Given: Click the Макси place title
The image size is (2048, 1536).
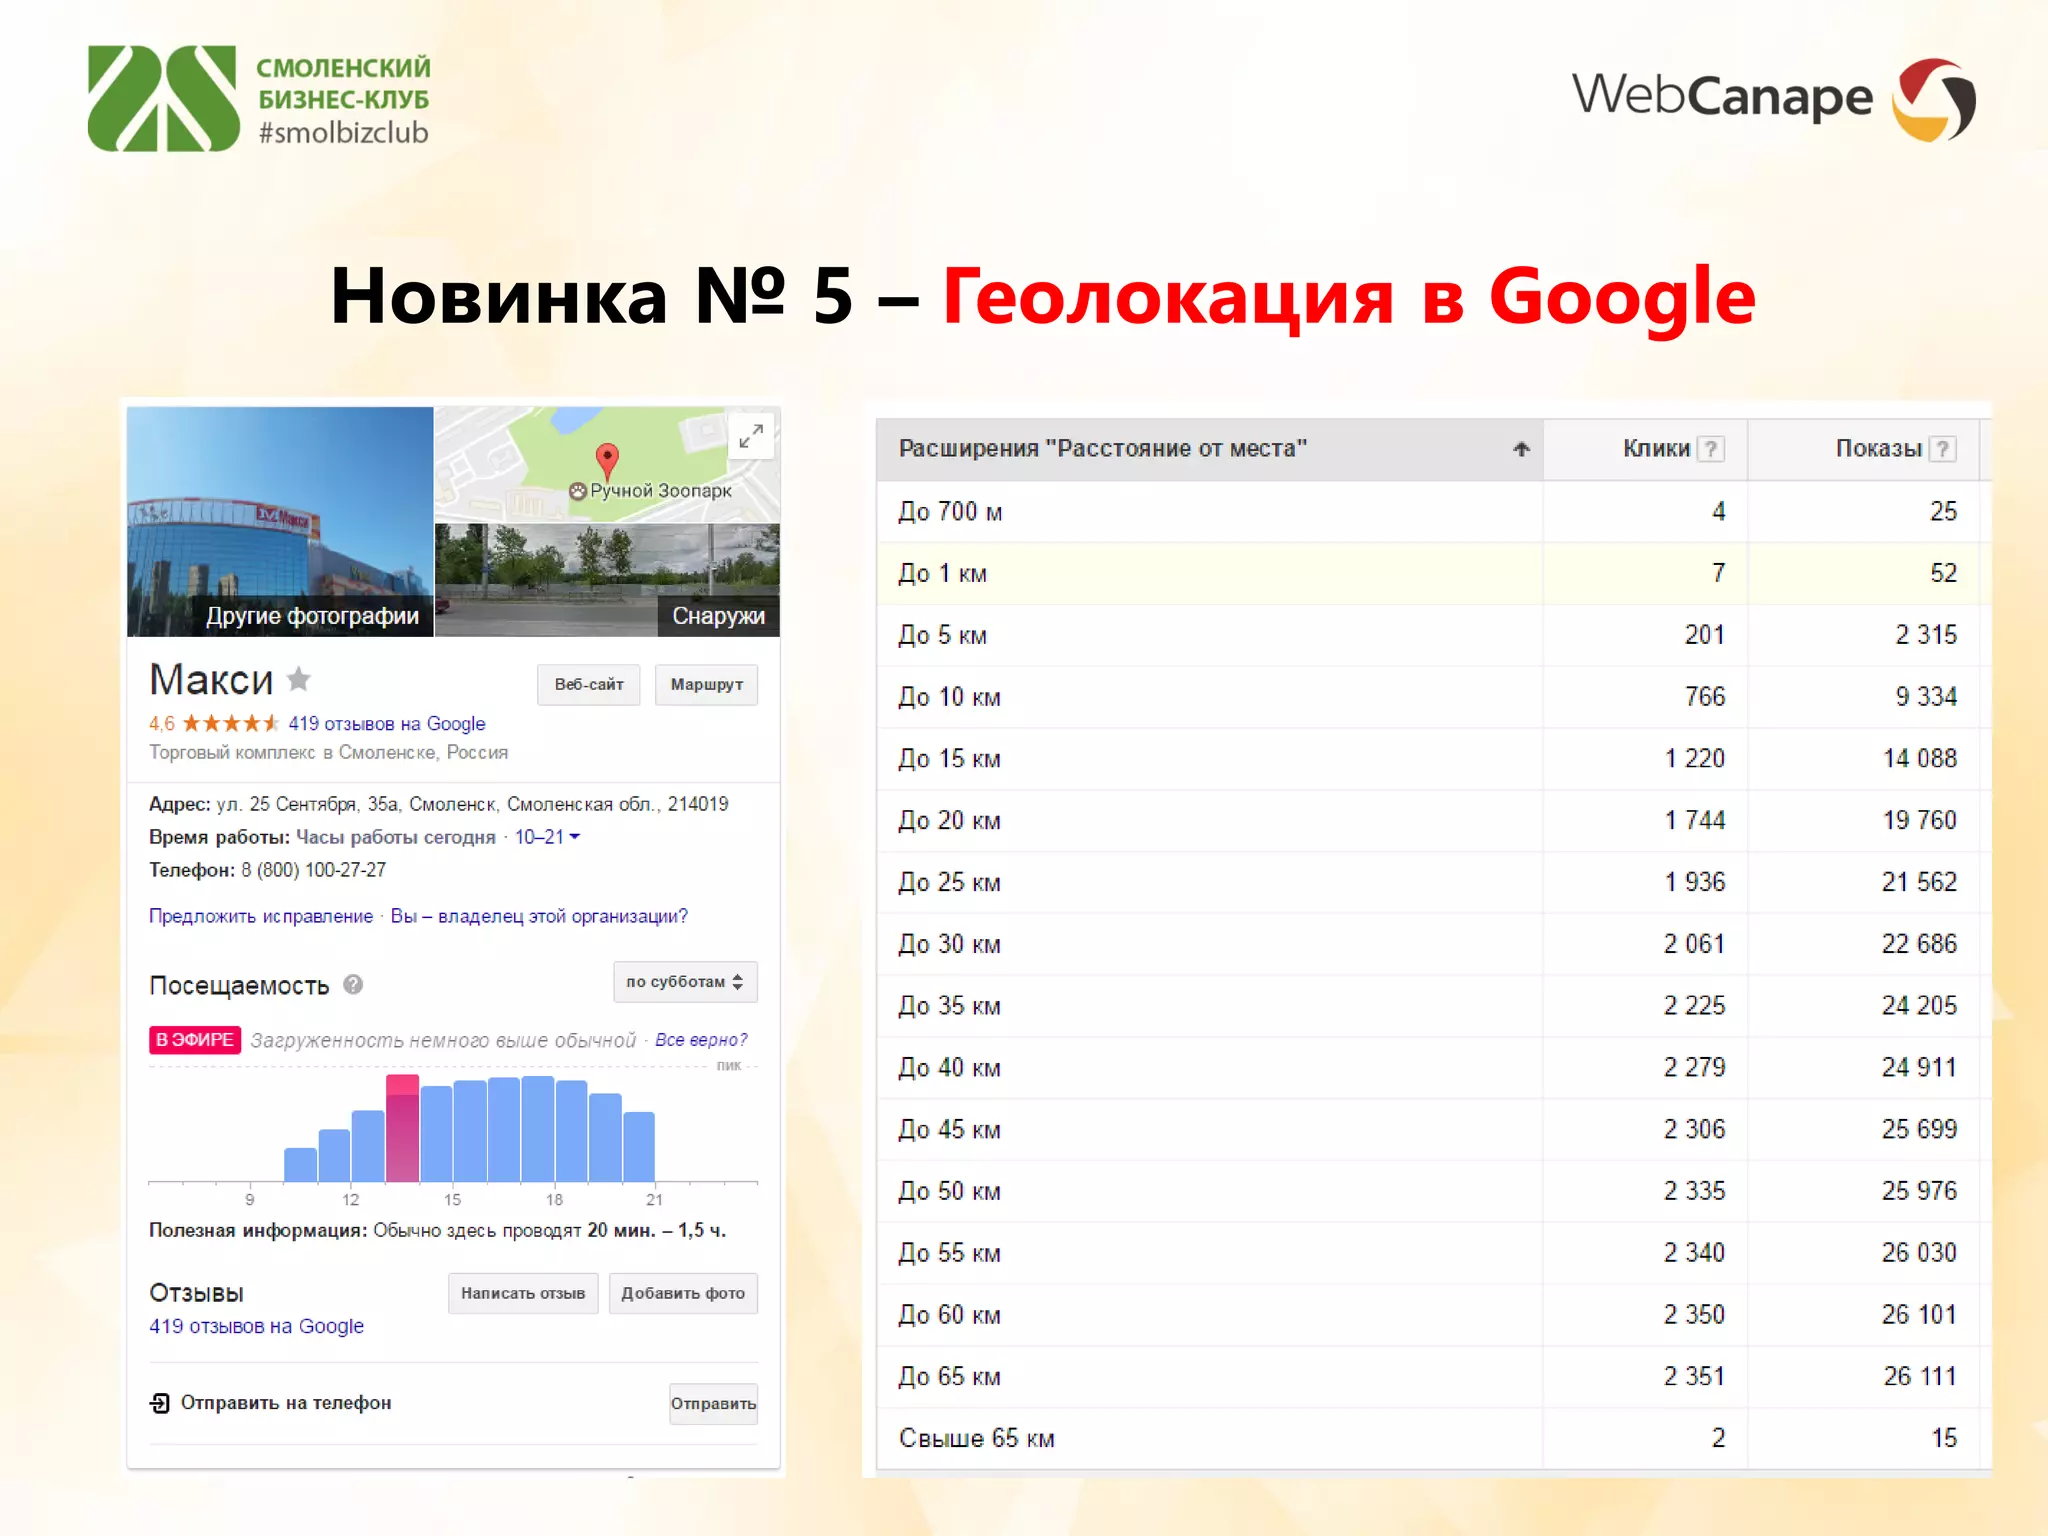Looking at the screenshot, I should [x=211, y=680].
